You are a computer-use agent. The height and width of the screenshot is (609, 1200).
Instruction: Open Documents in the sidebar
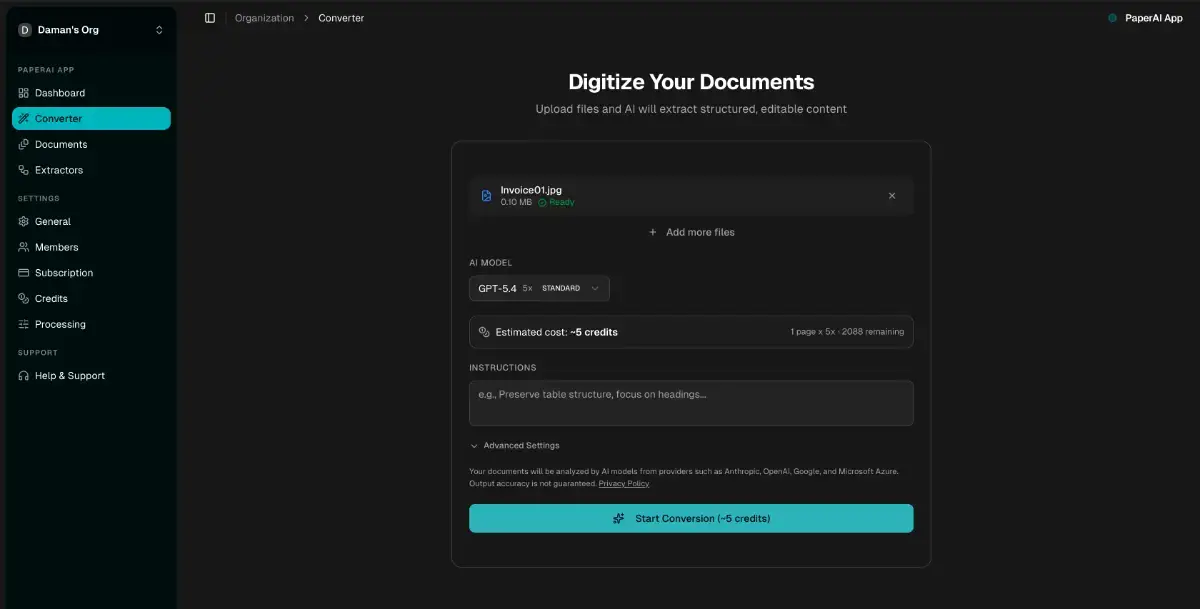pyautogui.click(x=91, y=144)
